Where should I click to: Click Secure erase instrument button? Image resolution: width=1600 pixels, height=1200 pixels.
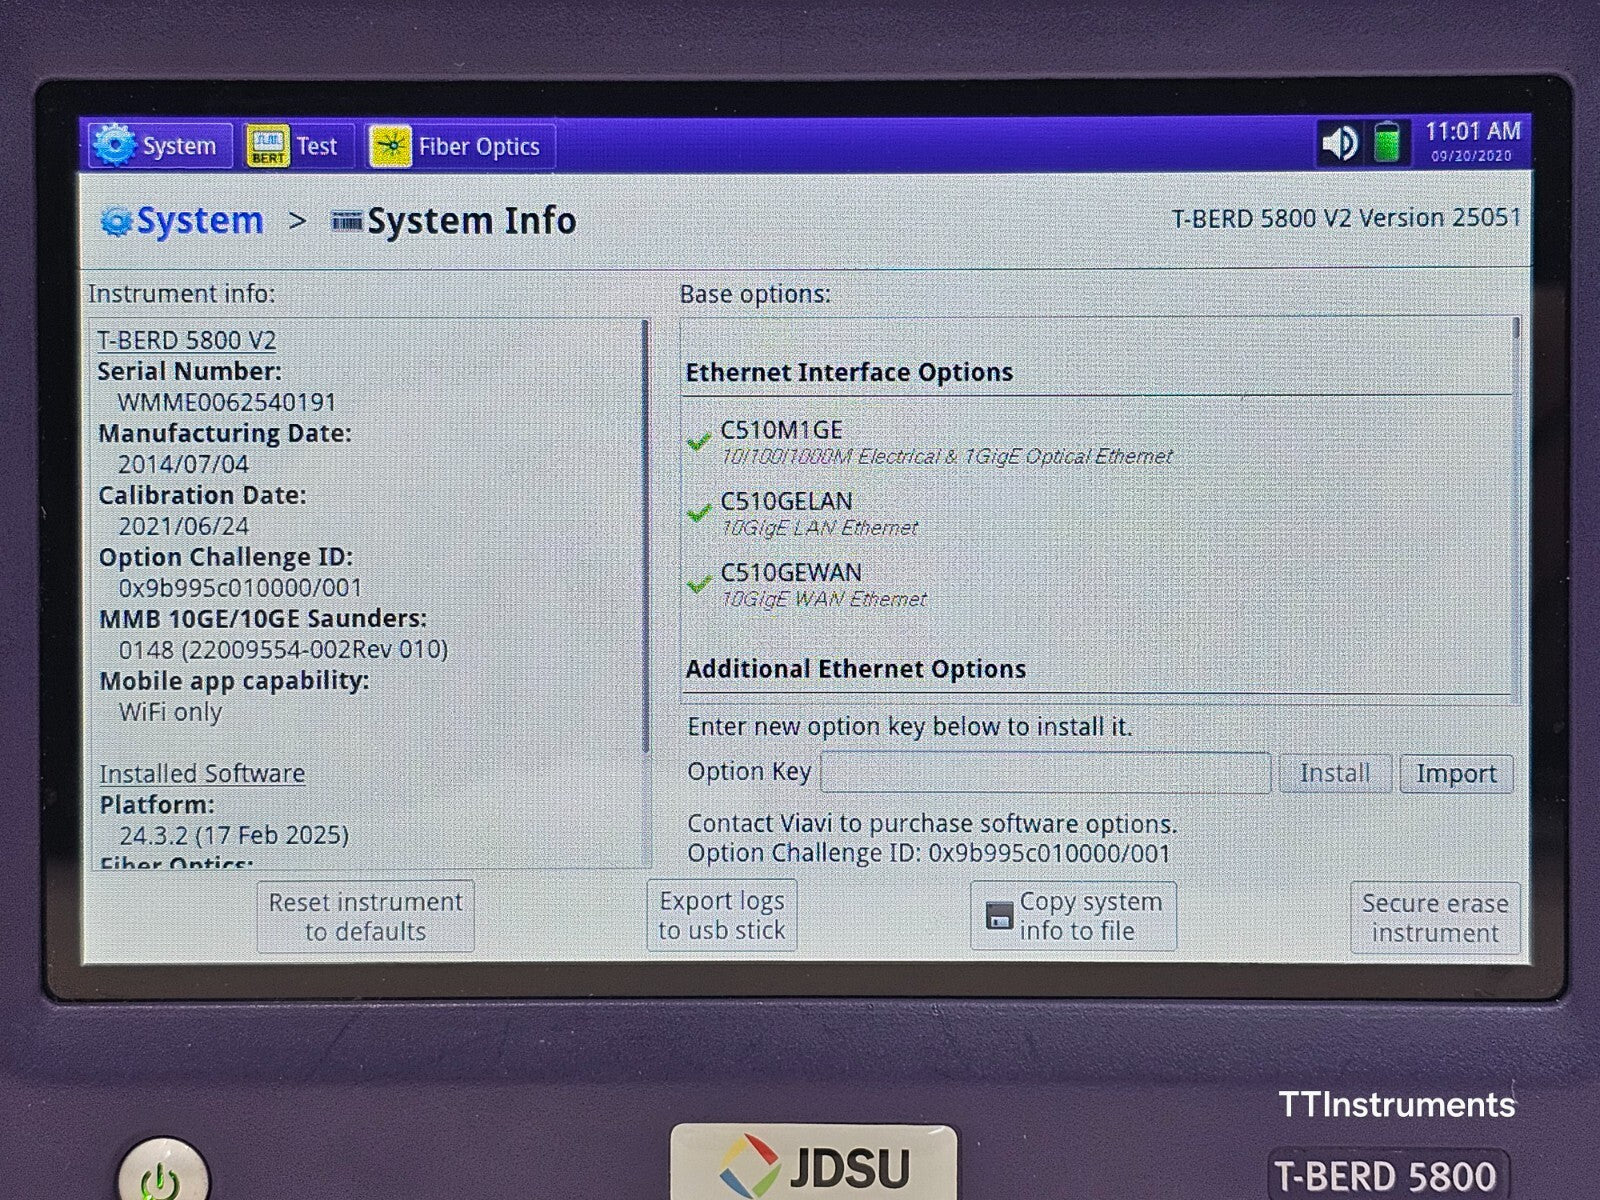point(1435,918)
